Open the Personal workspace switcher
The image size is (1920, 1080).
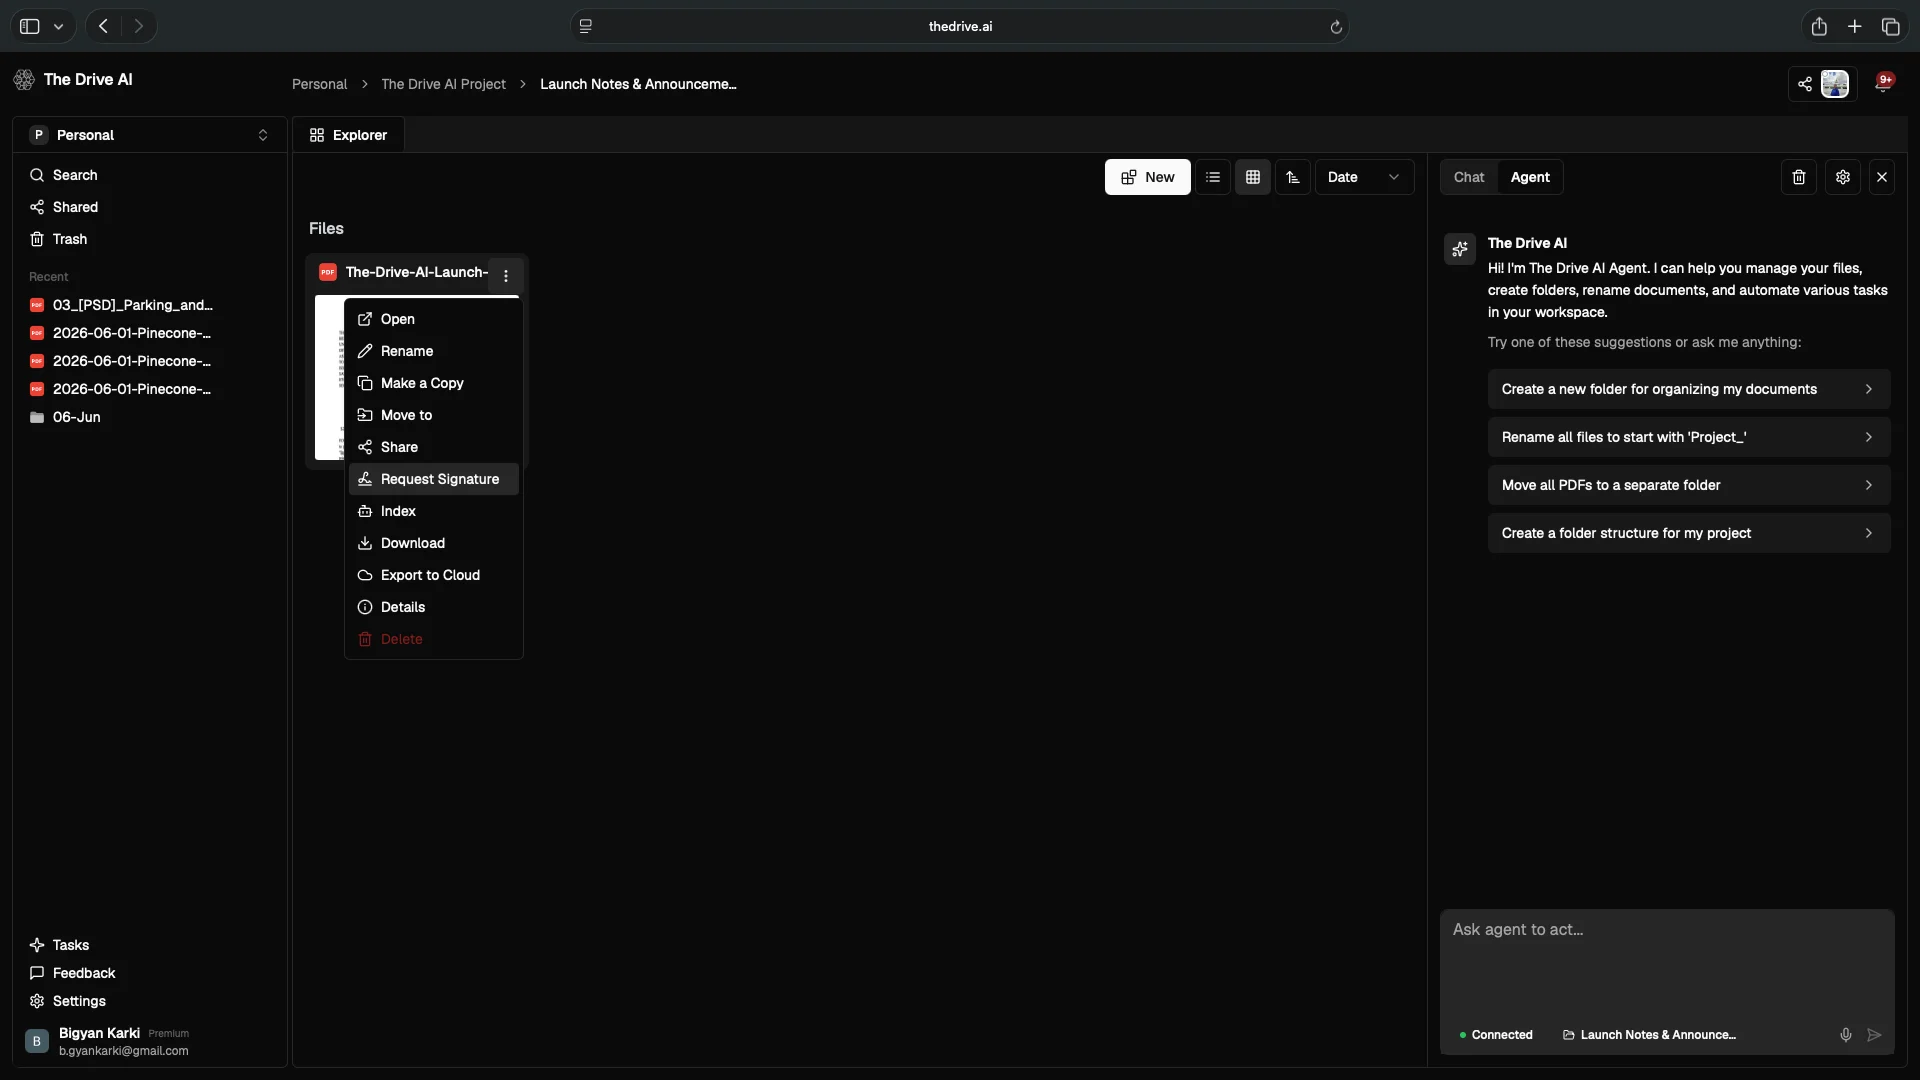pyautogui.click(x=150, y=135)
